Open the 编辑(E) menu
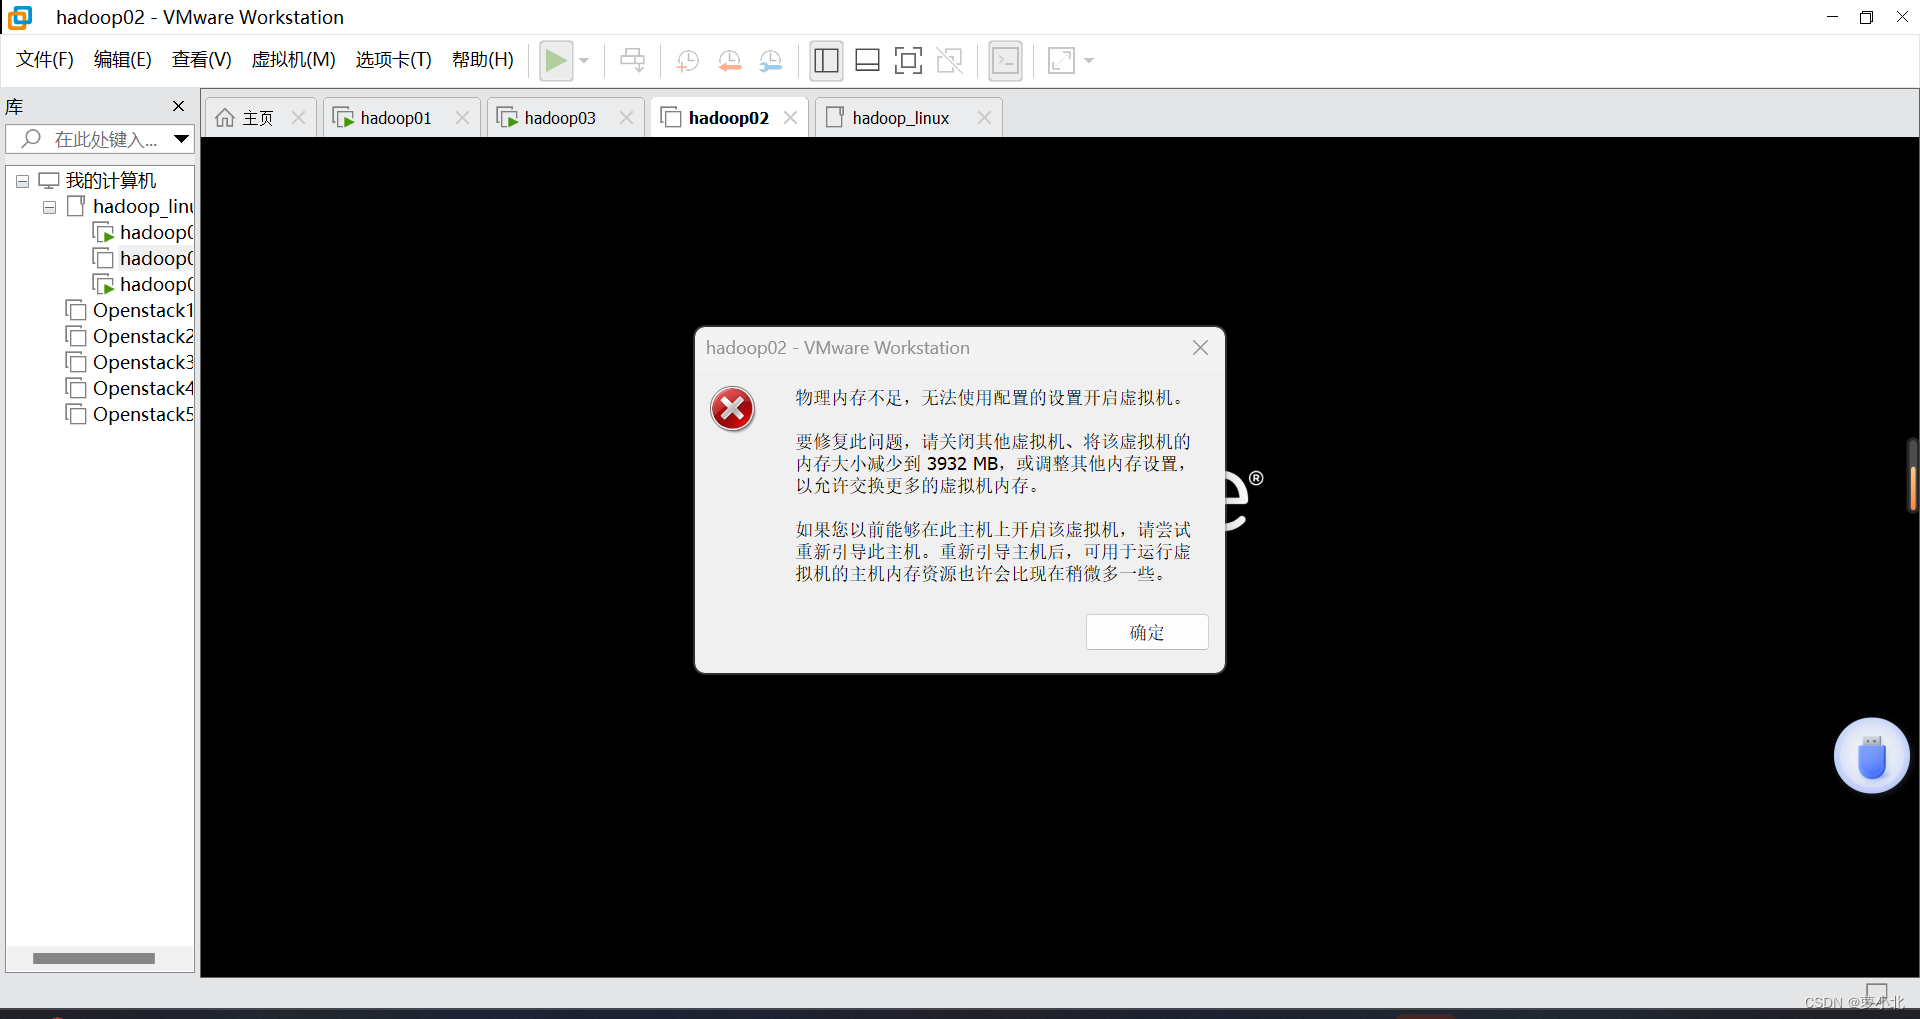 (x=123, y=60)
